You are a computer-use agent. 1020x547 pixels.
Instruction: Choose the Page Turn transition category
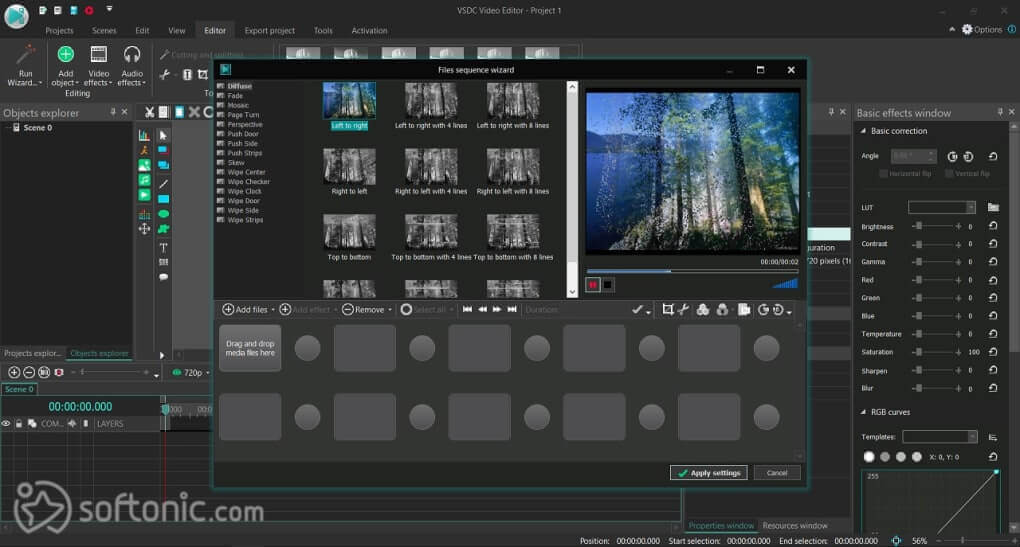click(x=243, y=114)
